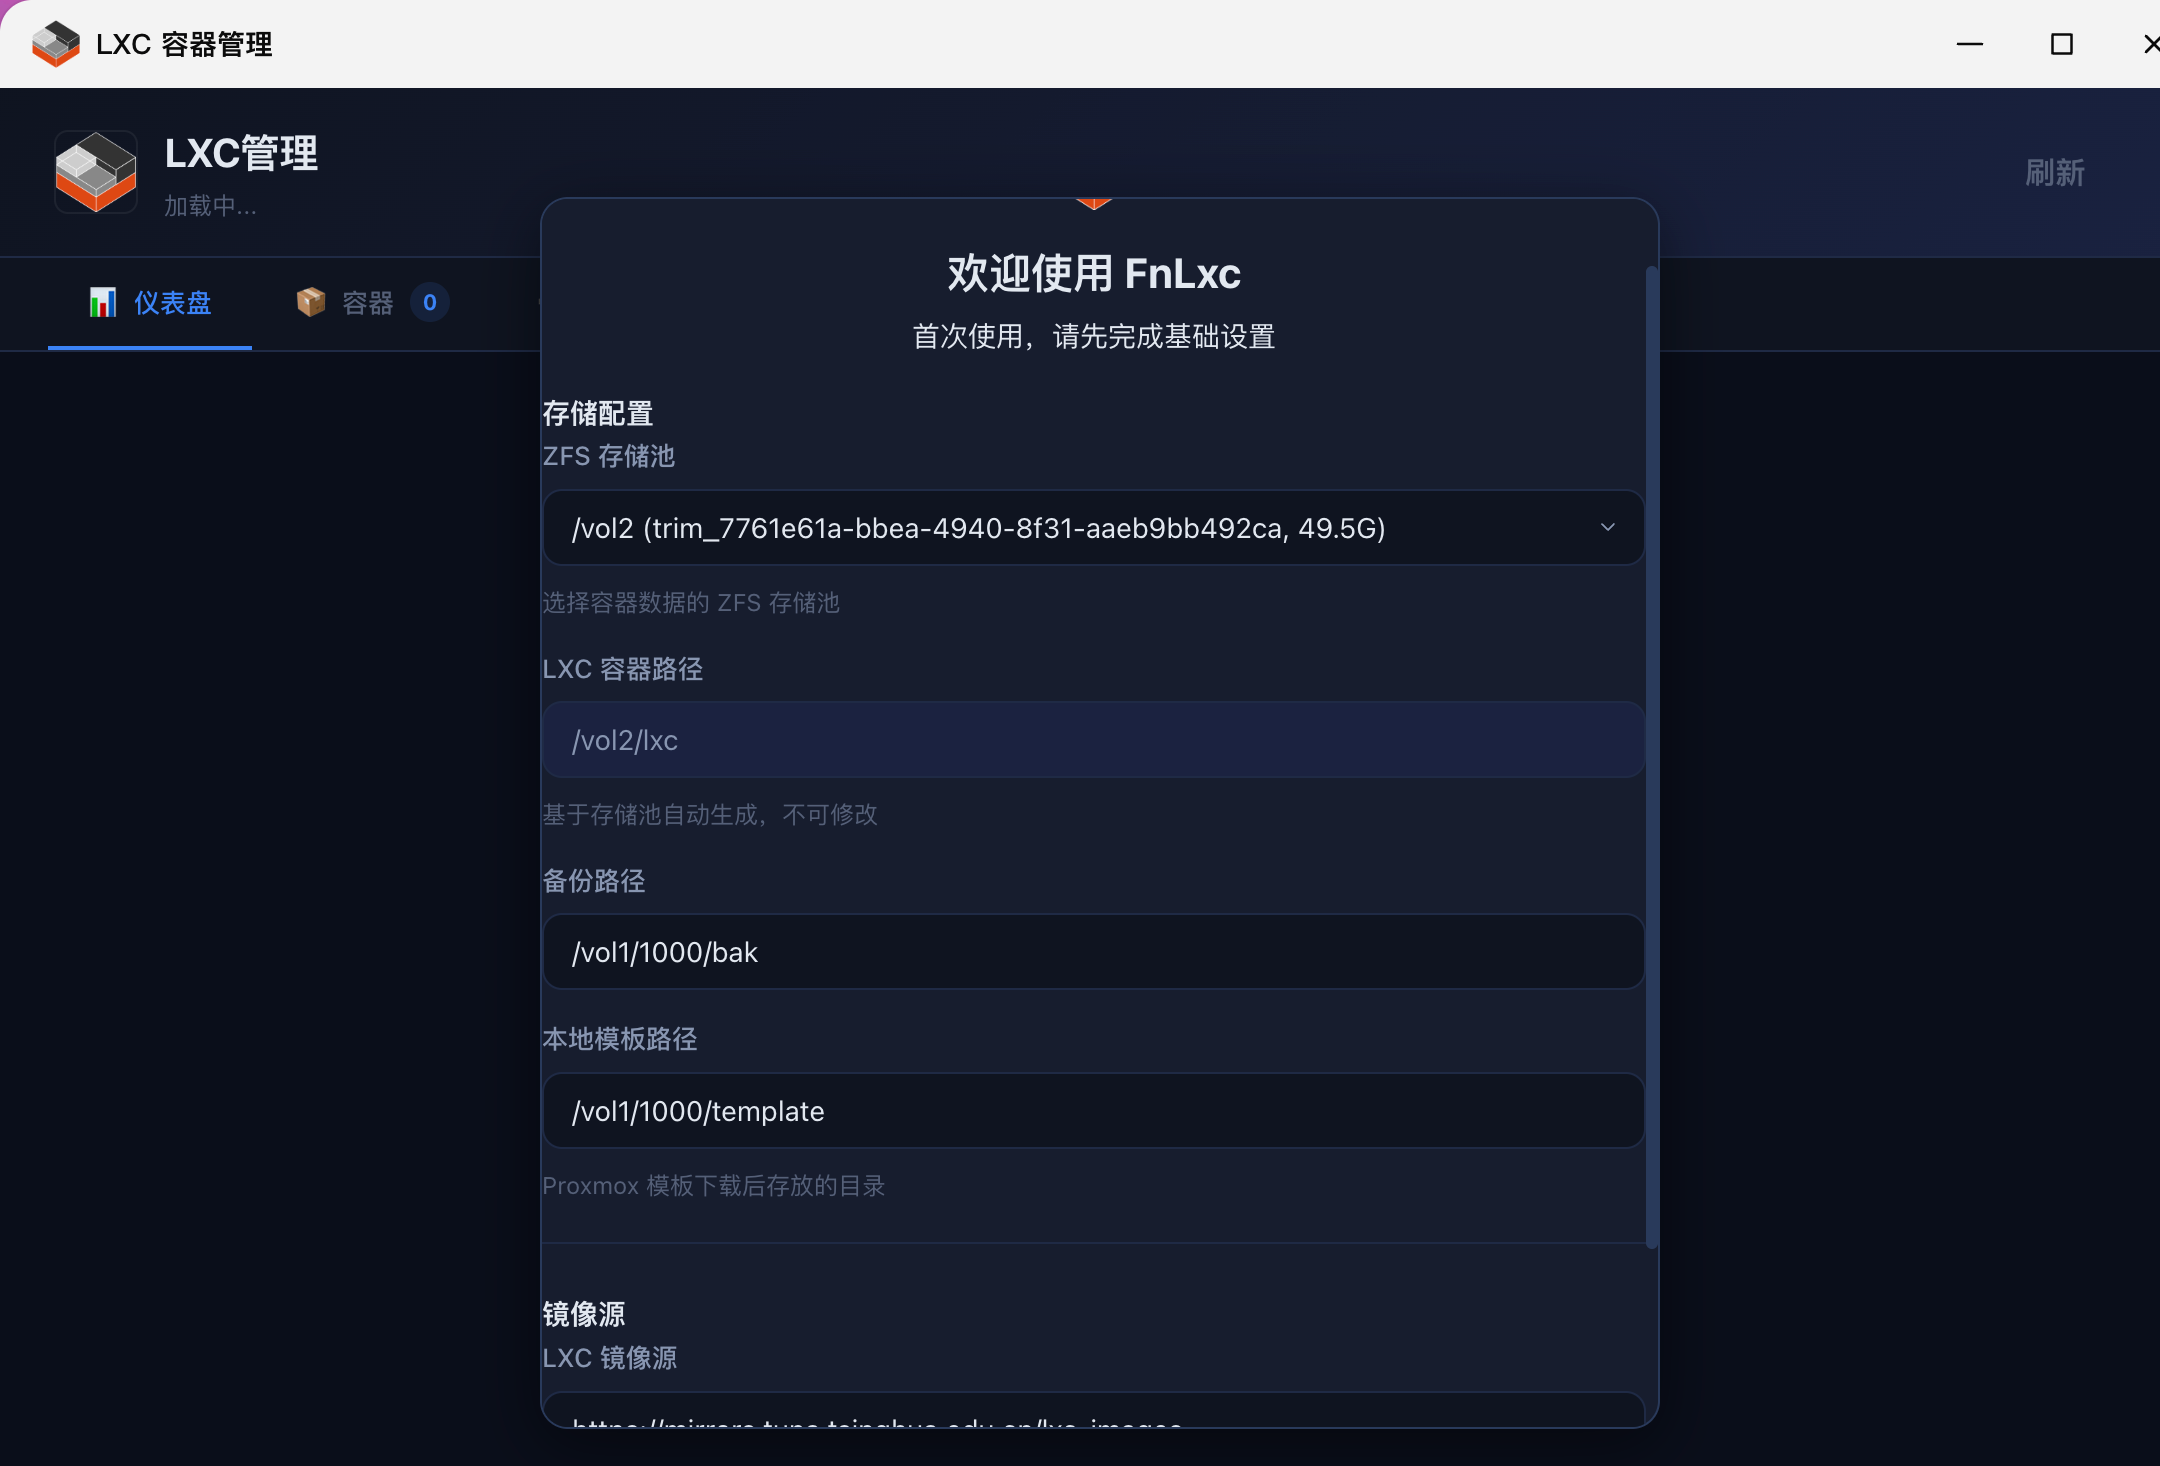
Task: Maximize the LXC 容器管理 window
Action: point(2061,44)
